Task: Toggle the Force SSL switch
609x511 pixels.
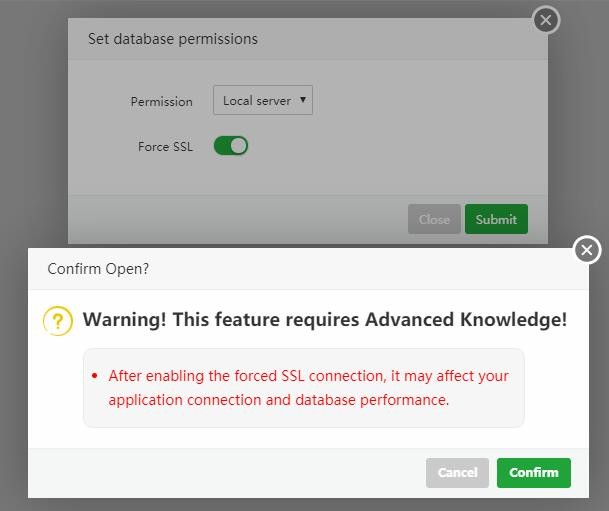Action: (x=231, y=146)
